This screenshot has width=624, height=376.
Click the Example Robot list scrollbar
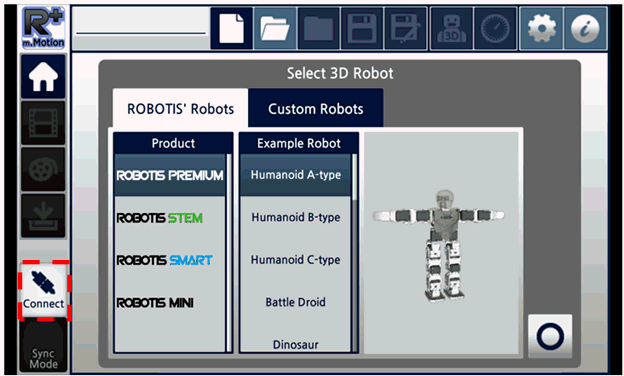(355, 253)
